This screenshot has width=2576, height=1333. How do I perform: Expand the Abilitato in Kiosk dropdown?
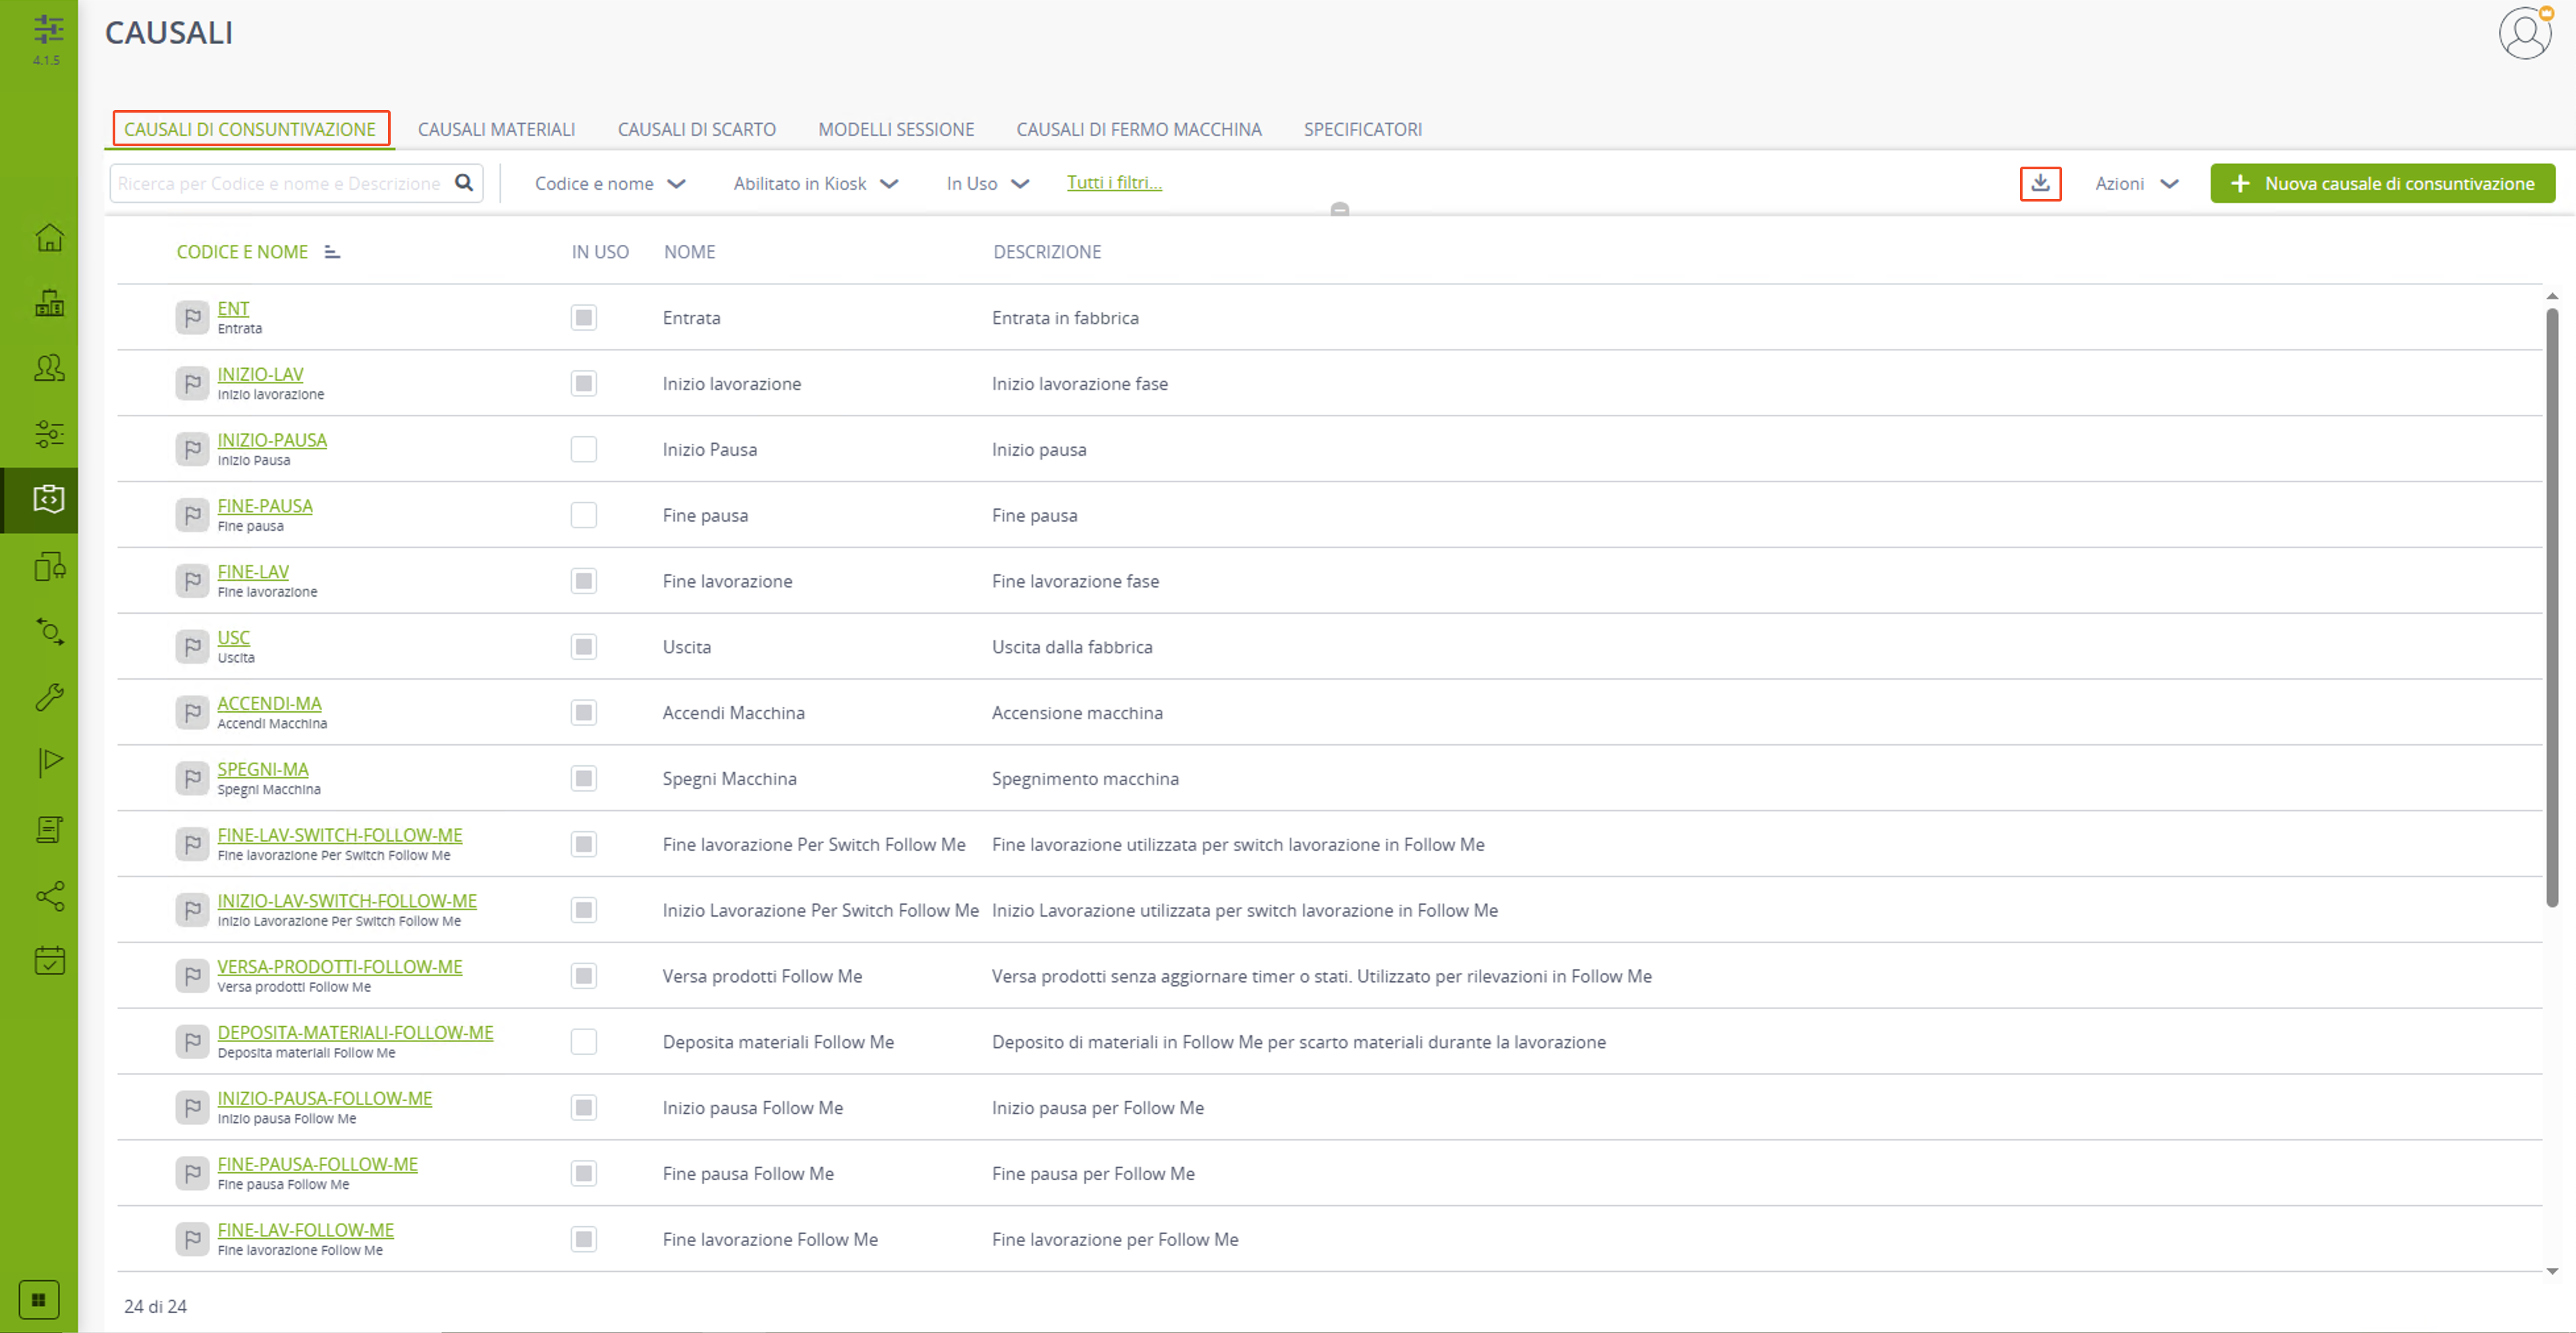pos(816,183)
